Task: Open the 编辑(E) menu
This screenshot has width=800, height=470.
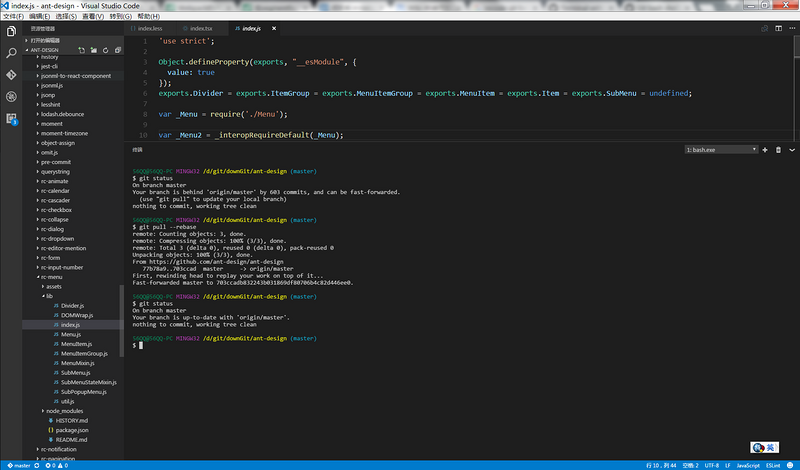Action: click(x=39, y=16)
